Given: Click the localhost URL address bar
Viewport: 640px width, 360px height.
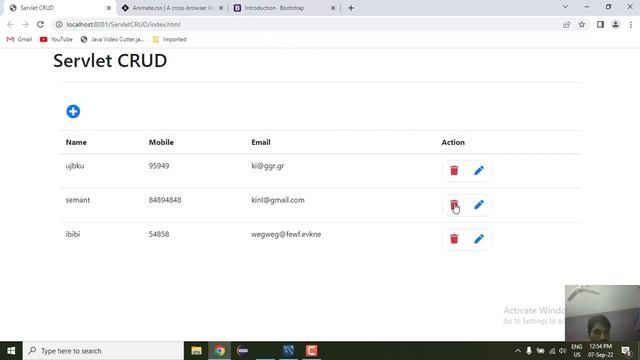Looking at the screenshot, I should 306,24.
